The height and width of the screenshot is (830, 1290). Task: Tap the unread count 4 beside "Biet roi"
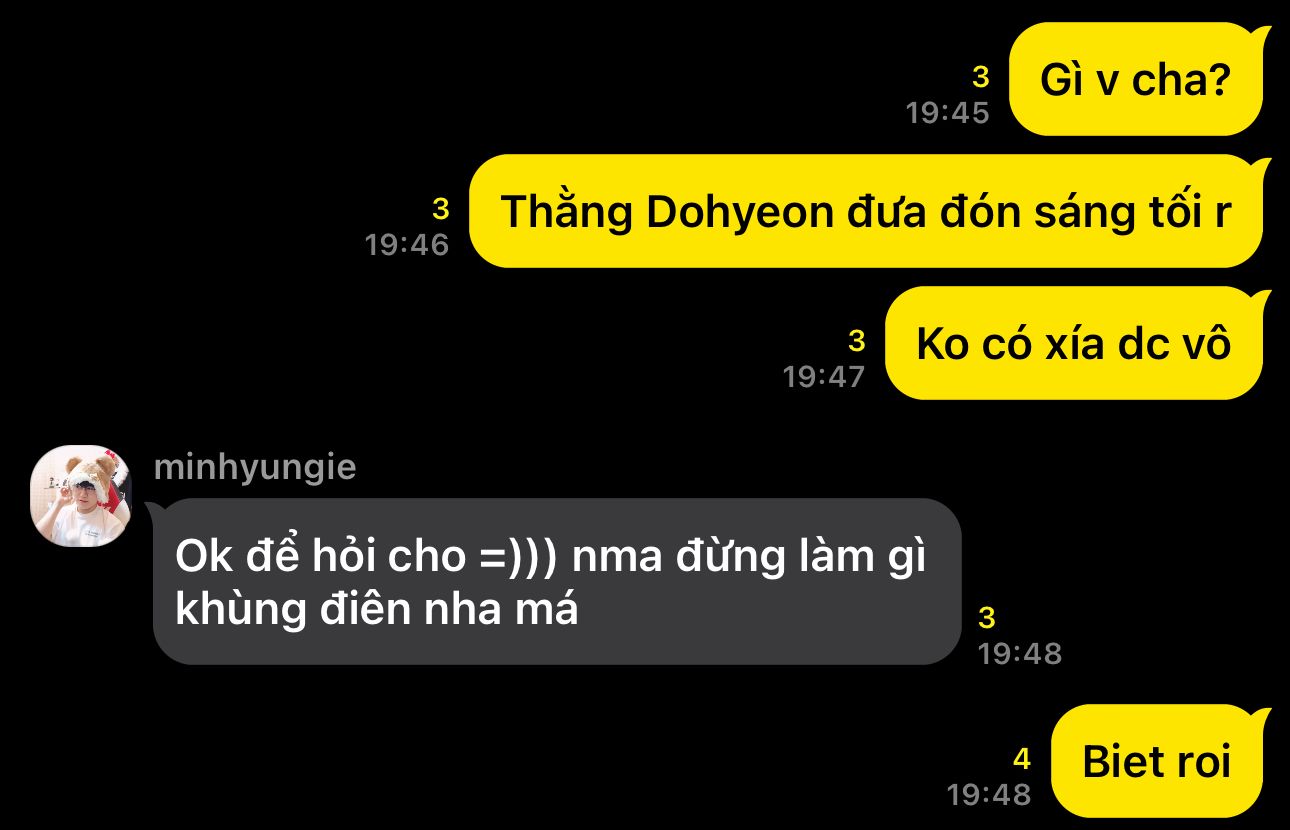click(1021, 760)
